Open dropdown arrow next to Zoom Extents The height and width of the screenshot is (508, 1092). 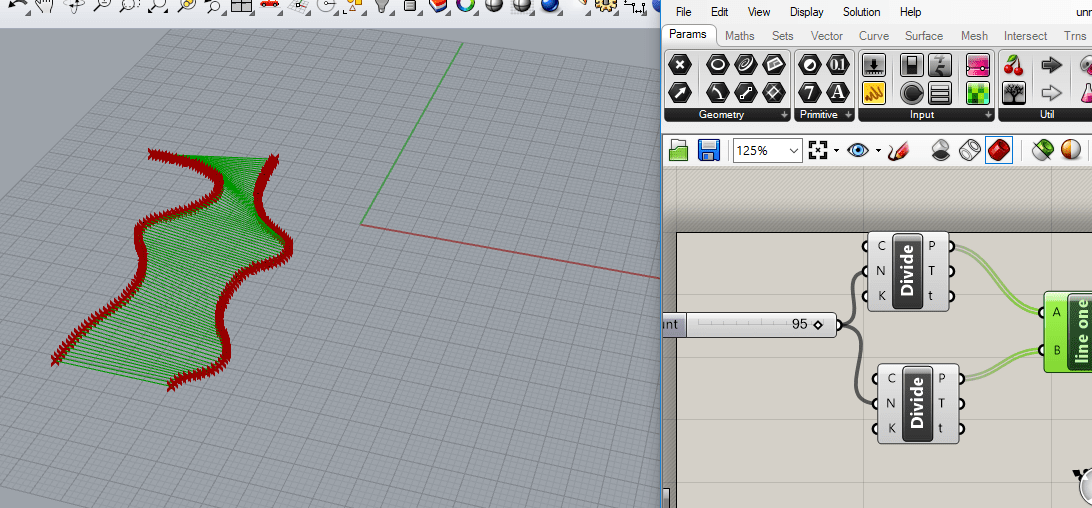[835, 151]
